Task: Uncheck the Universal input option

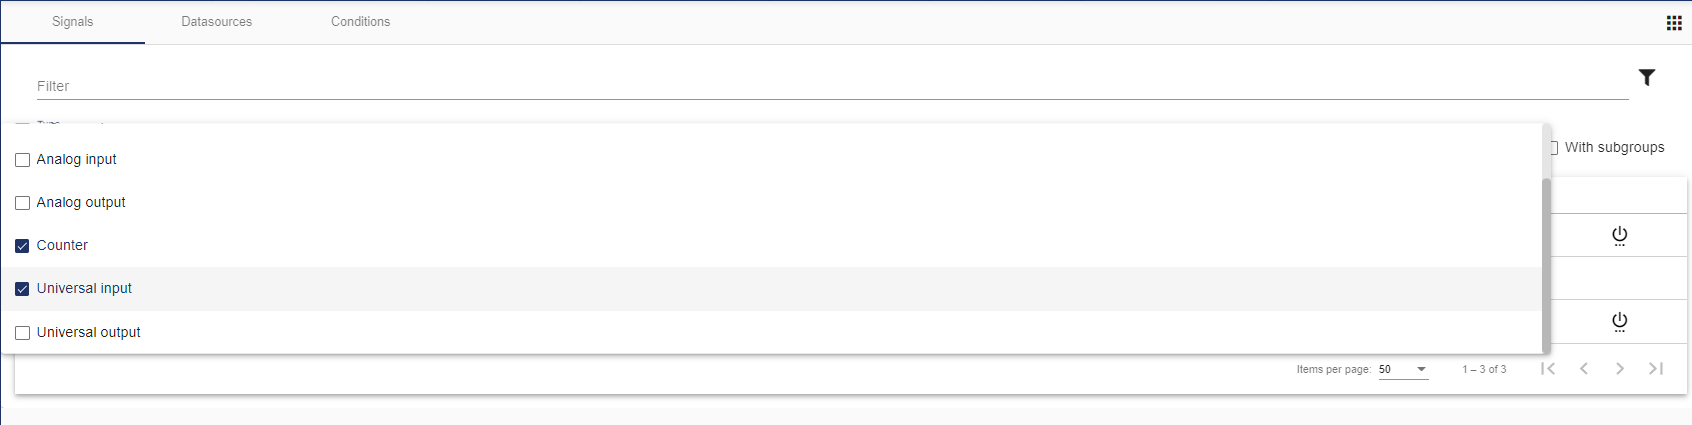Action: pos(22,289)
